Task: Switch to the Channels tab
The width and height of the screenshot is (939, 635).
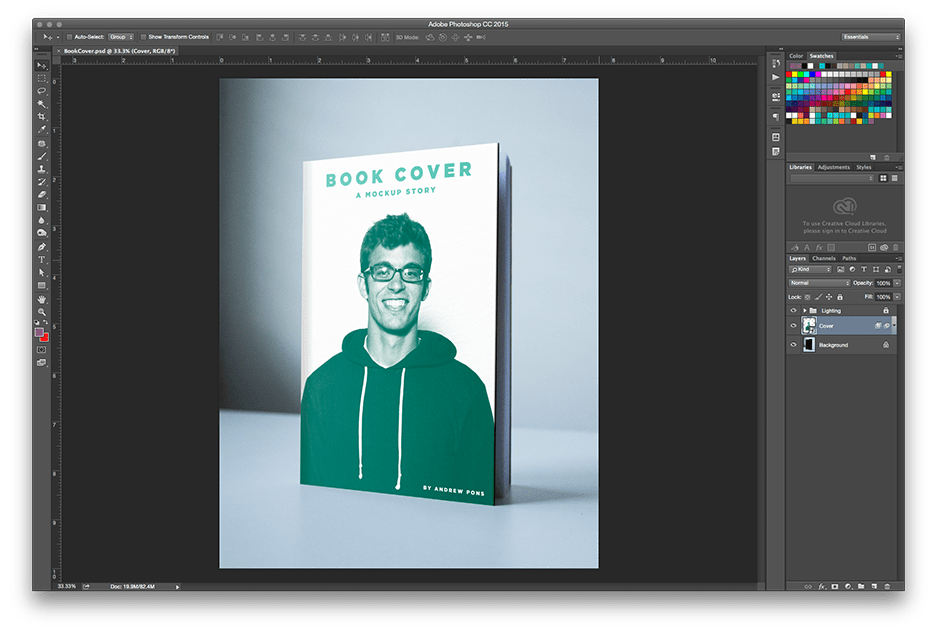Action: pos(824,258)
